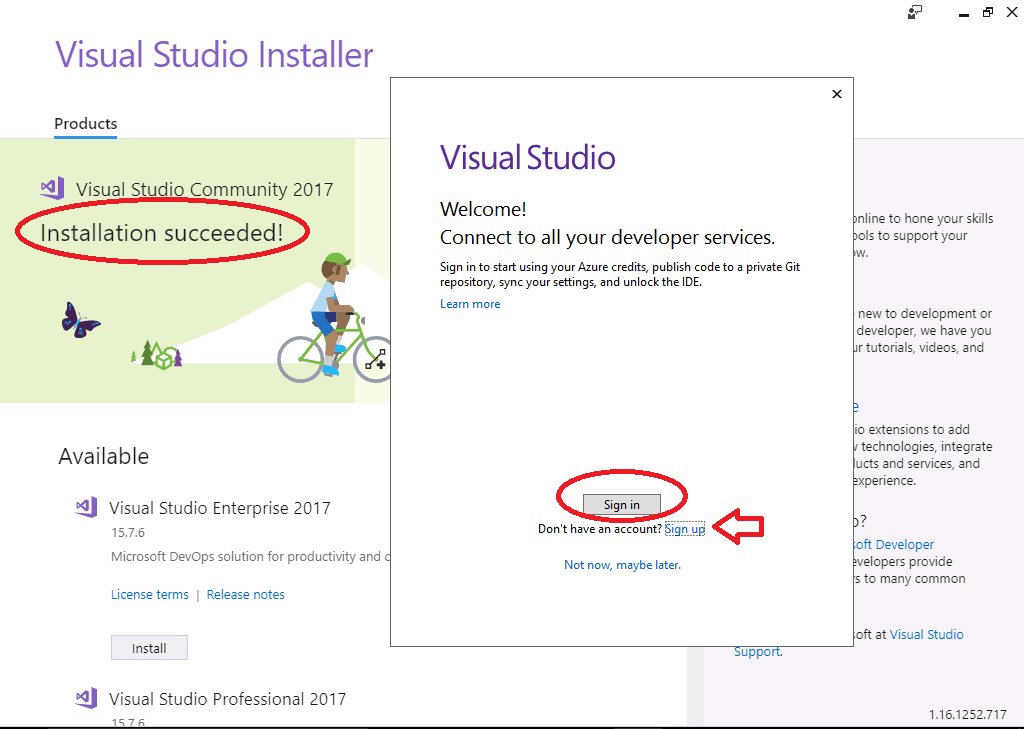This screenshot has width=1028, height=729.
Task: Click the 'Visual Studio Community 2017' title
Action: click(x=205, y=189)
